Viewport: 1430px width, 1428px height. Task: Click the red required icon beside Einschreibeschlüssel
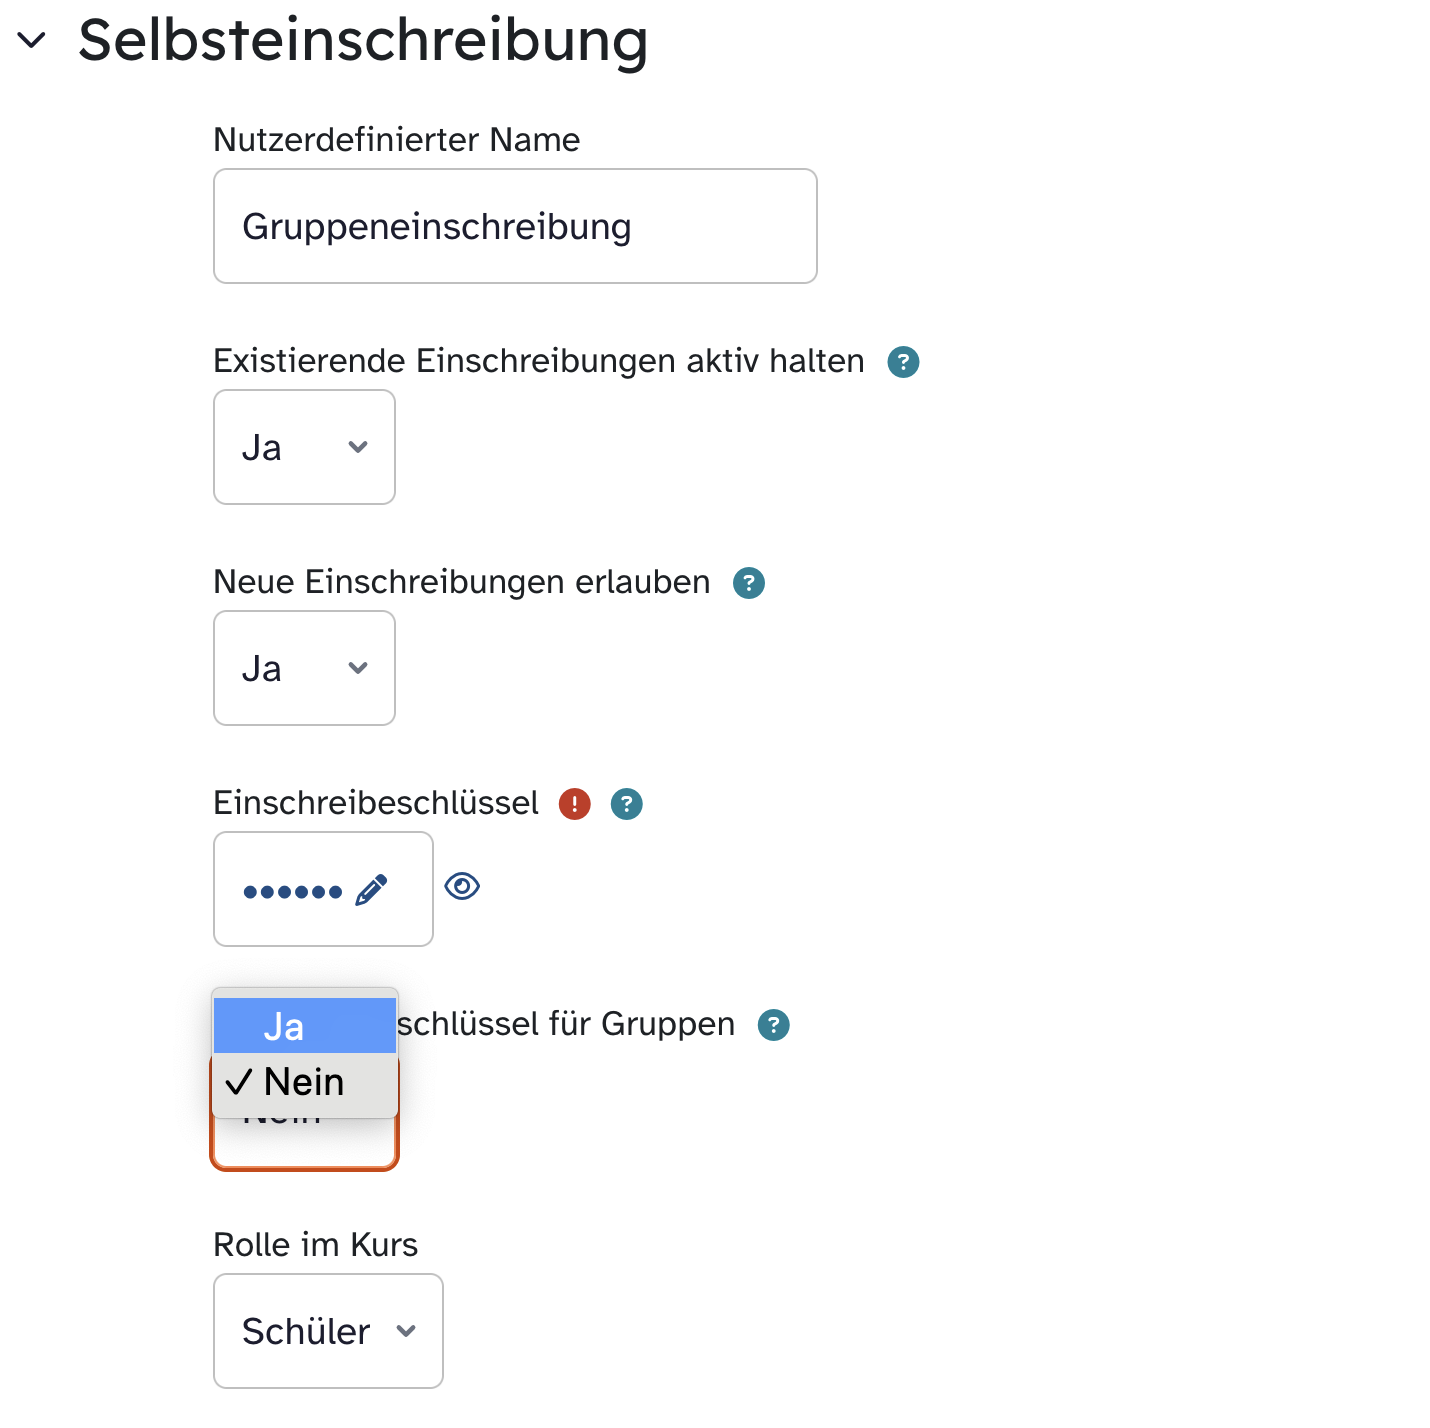coord(575,804)
